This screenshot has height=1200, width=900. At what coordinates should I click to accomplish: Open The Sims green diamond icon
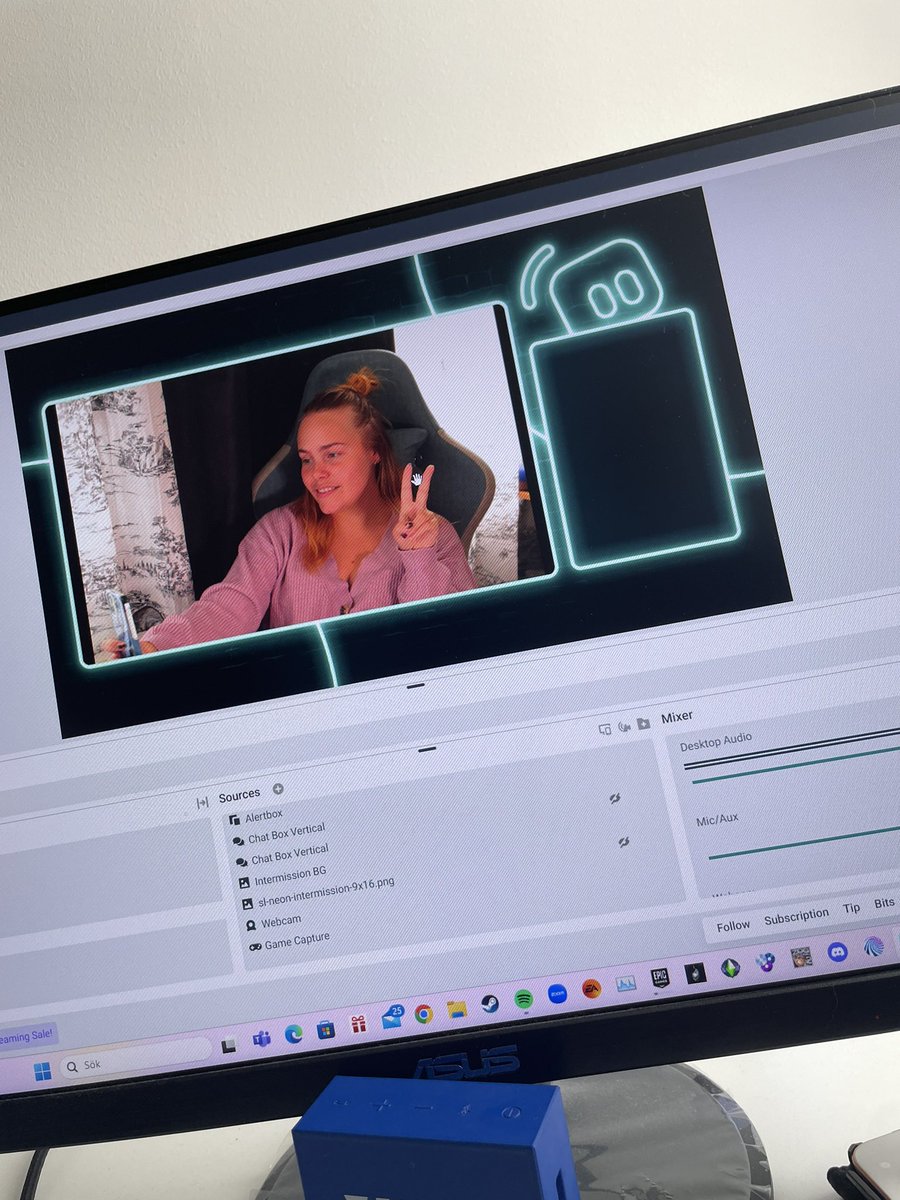pyautogui.click(x=730, y=967)
